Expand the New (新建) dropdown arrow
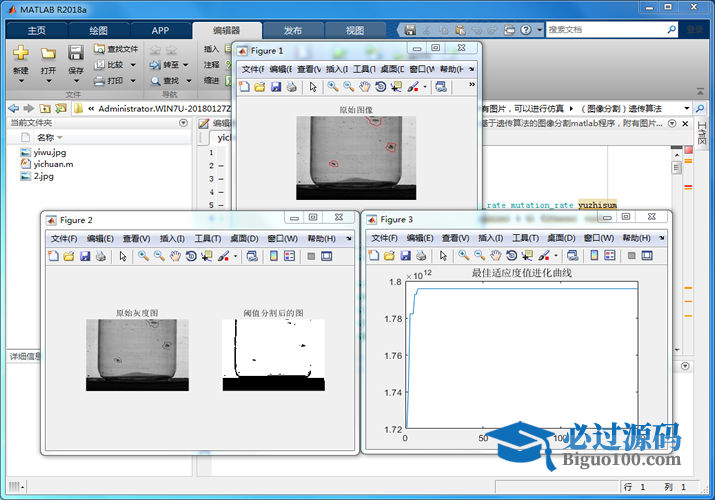 (x=21, y=81)
